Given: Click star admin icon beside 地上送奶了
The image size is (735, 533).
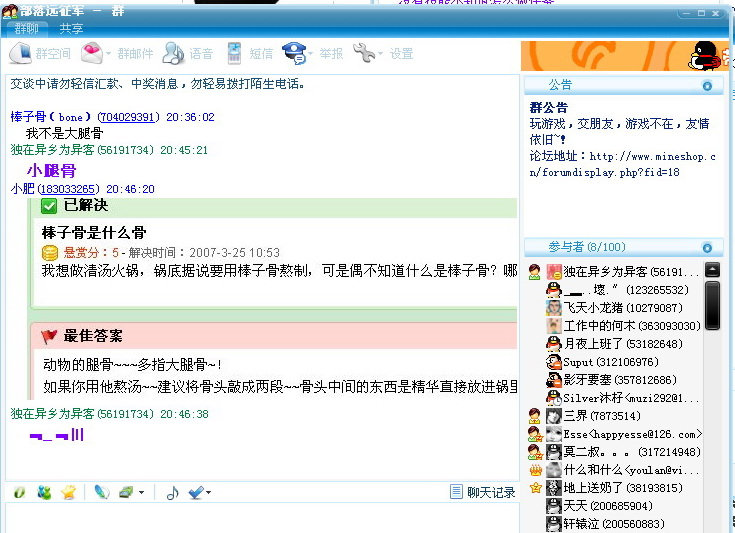Looking at the screenshot, I should (x=535, y=488).
